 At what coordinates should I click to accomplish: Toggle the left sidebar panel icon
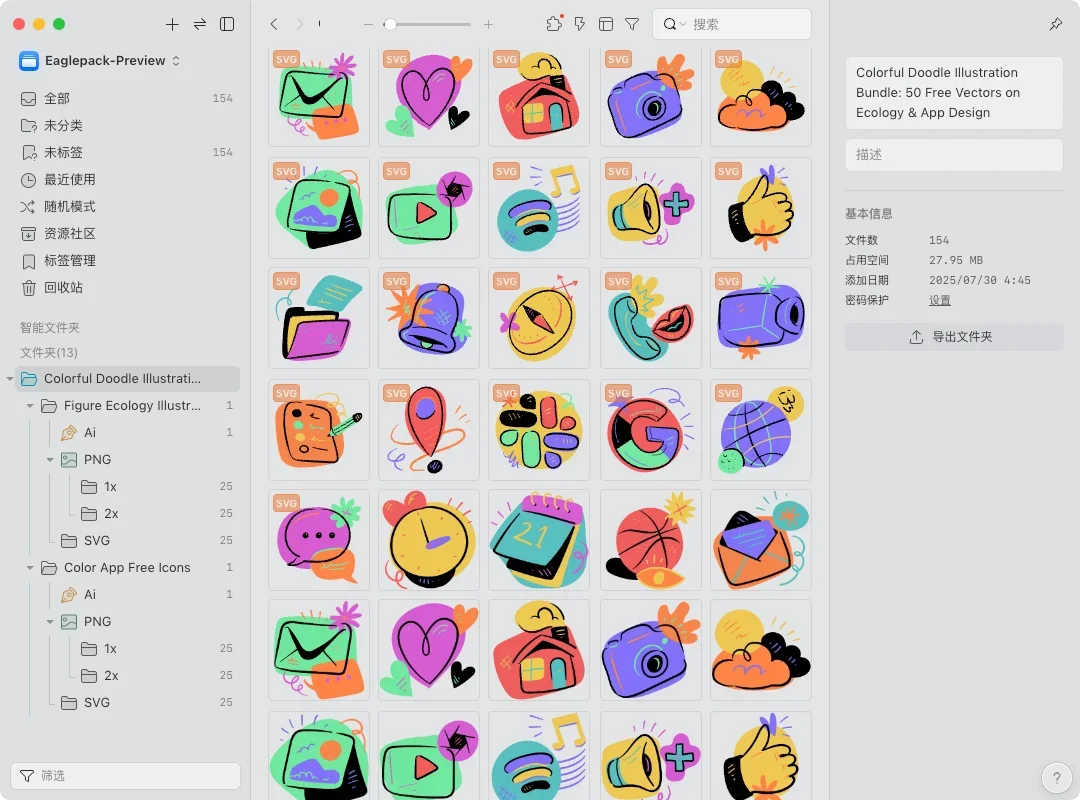click(x=227, y=24)
